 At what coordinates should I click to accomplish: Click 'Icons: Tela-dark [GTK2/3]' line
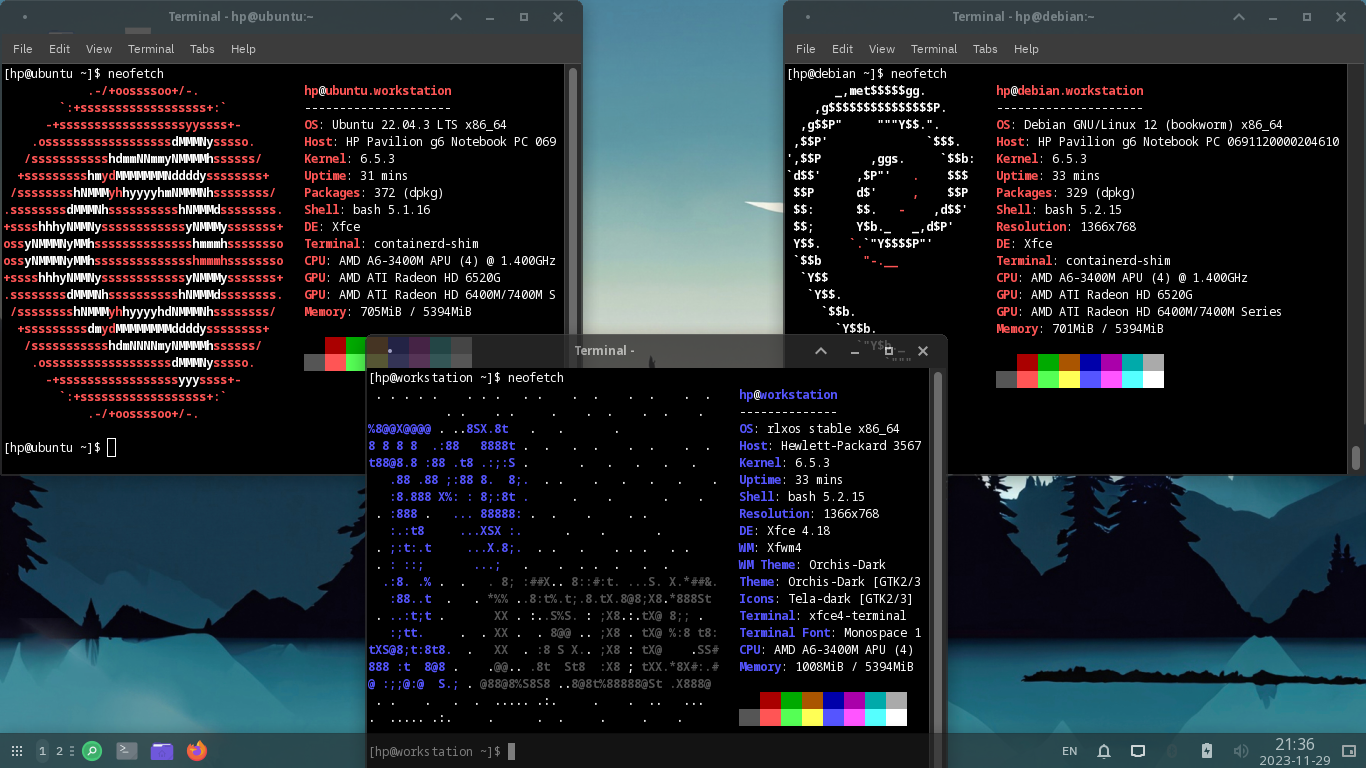coord(826,599)
